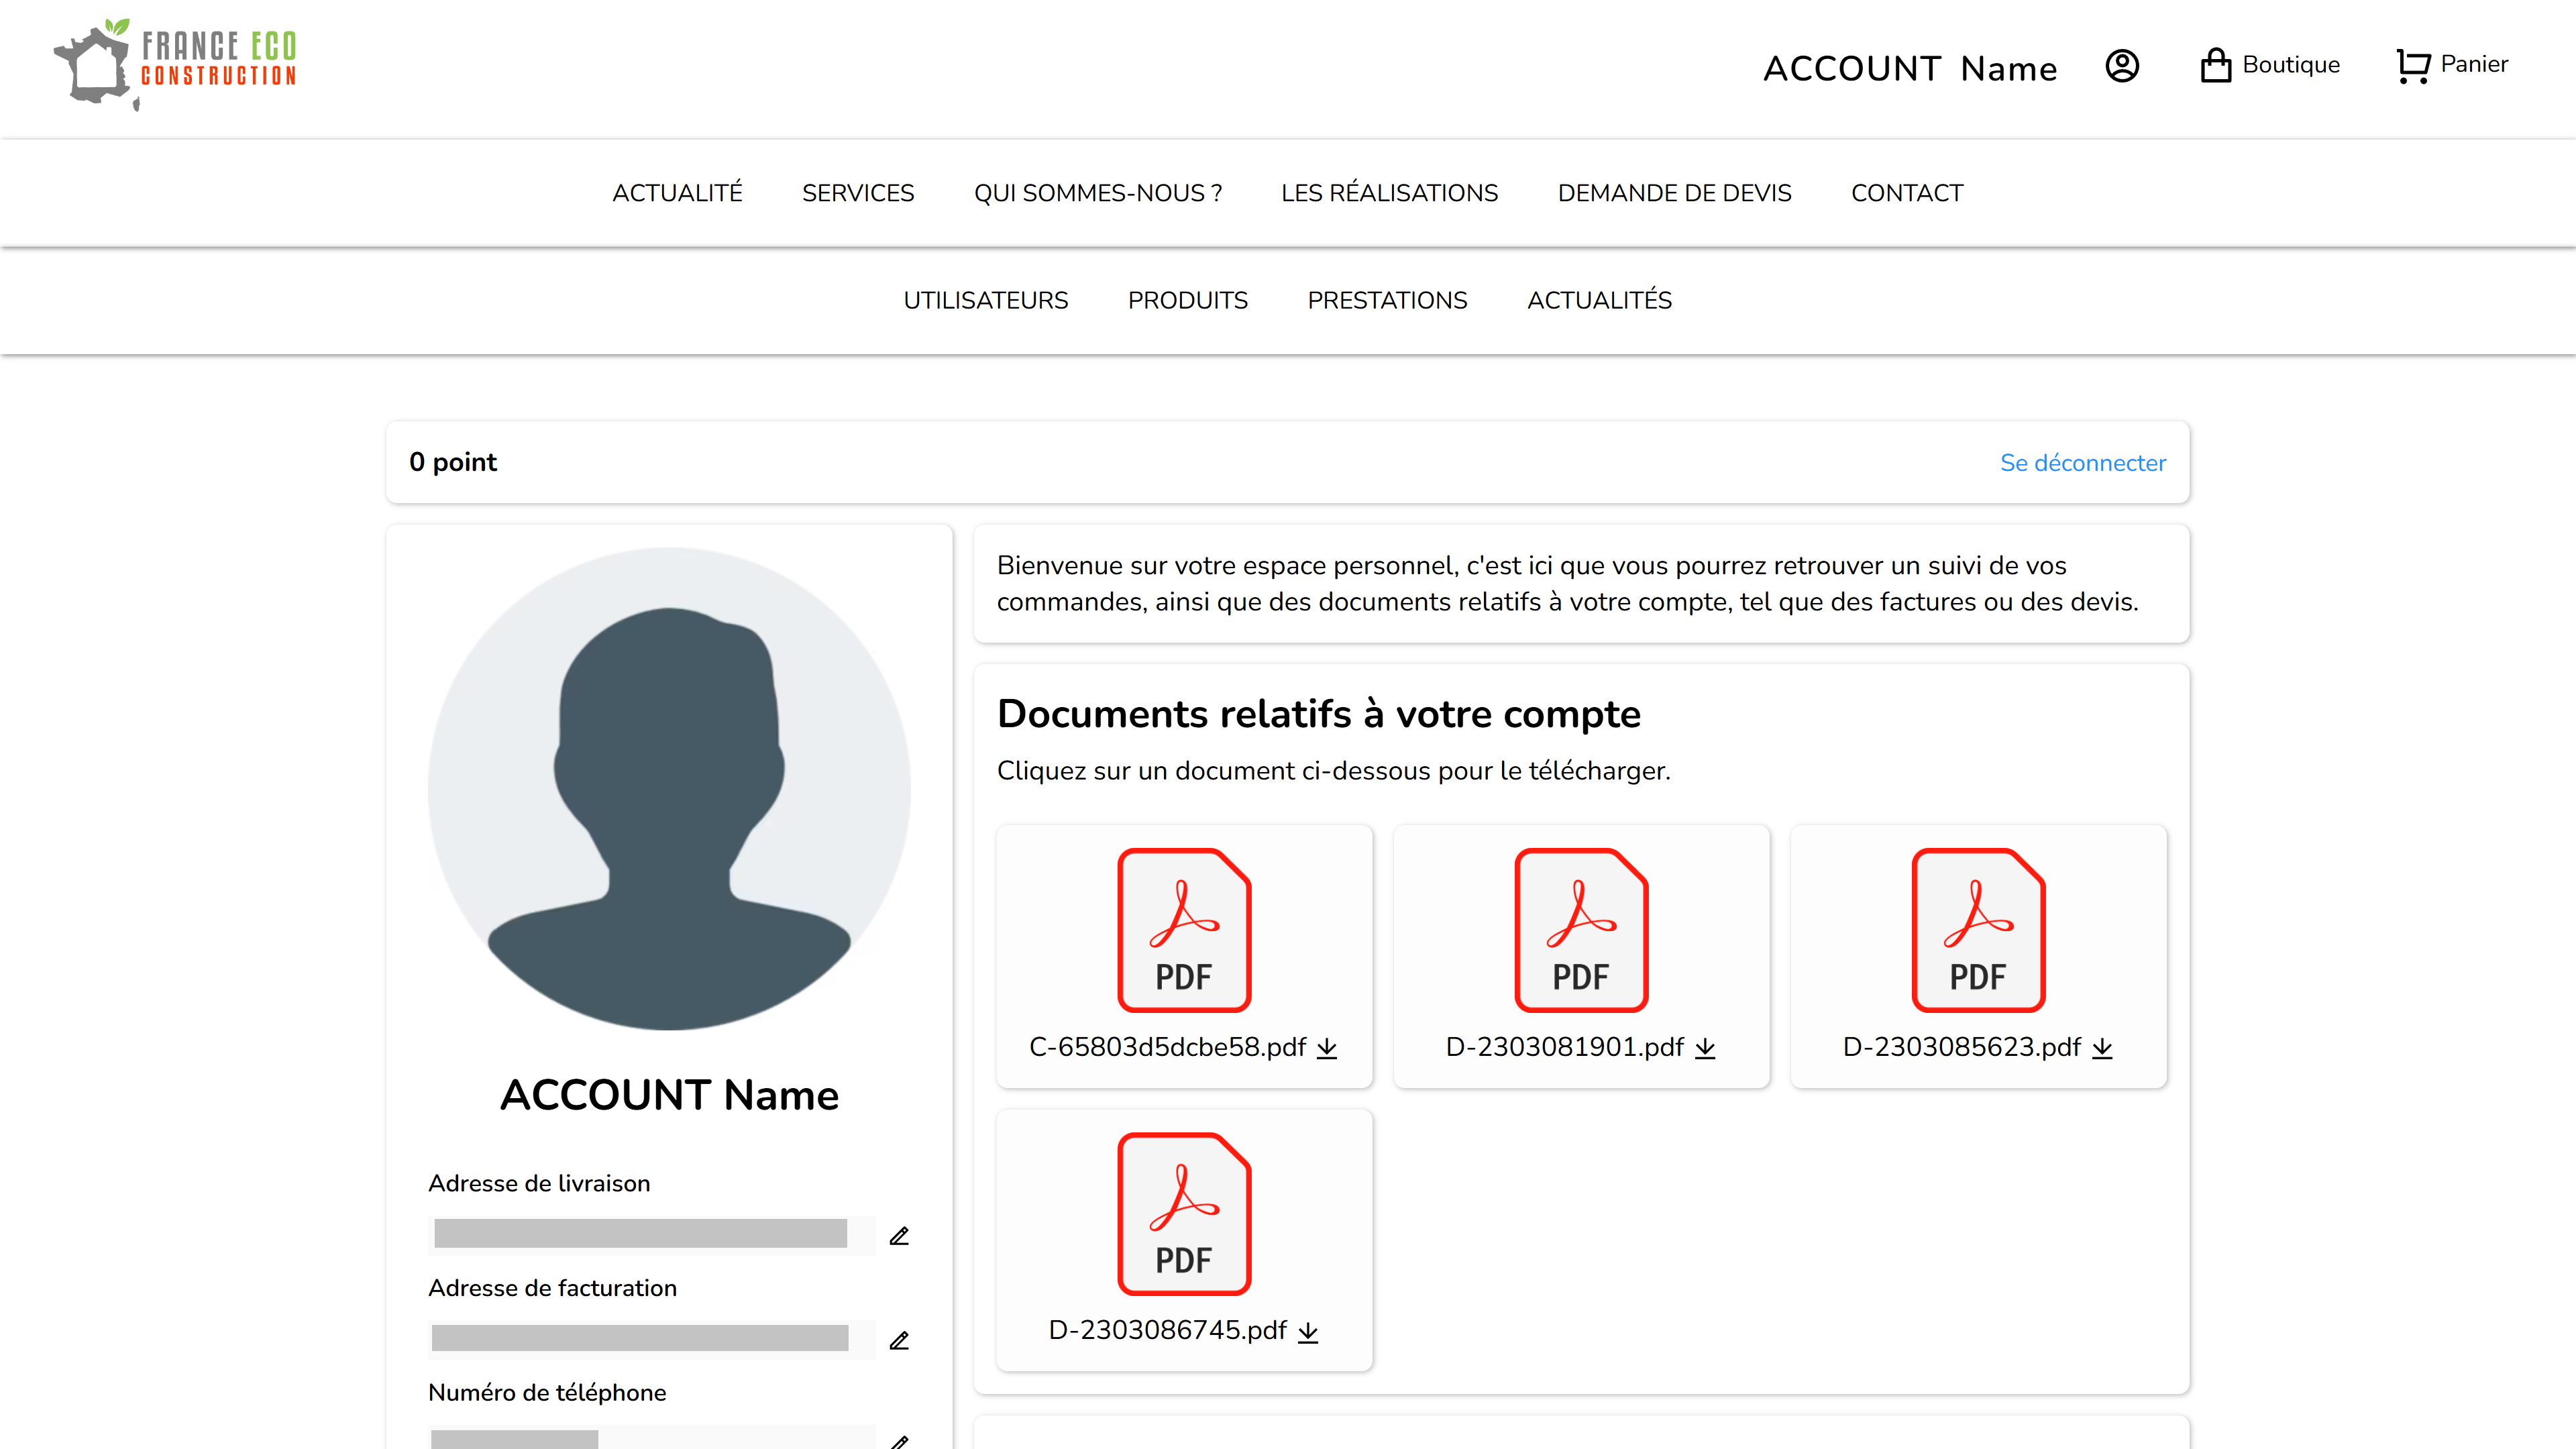Click the Numéro de téléphone field
Viewport: 2576px width, 1449px height.
click(x=652, y=1438)
